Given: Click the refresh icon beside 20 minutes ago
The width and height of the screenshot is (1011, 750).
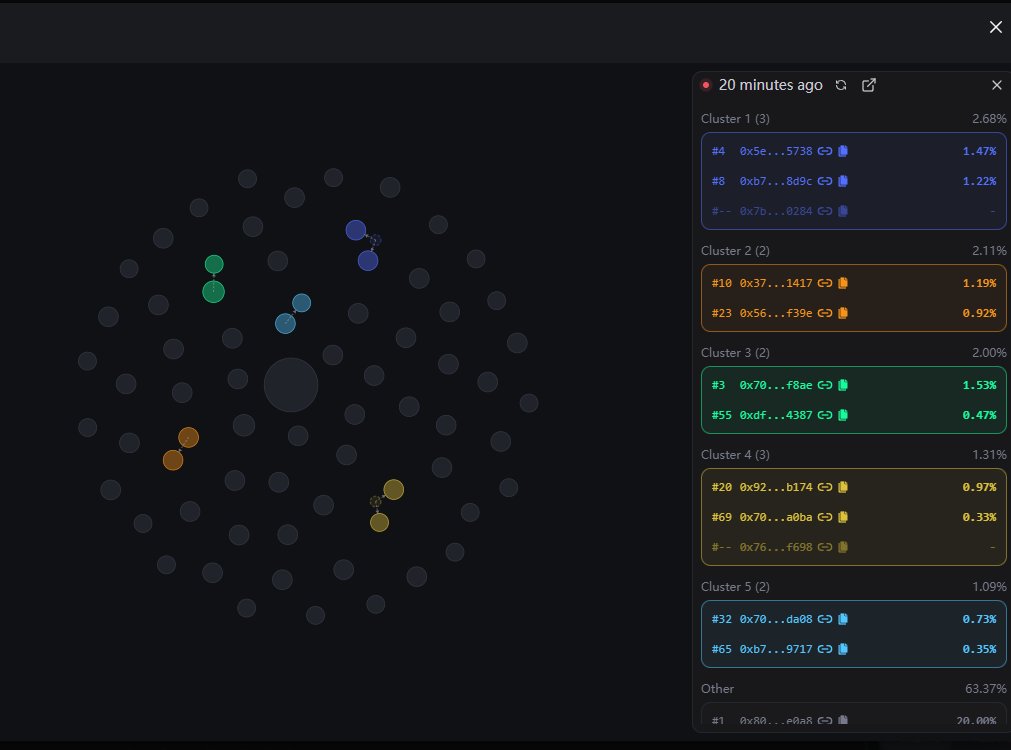Looking at the screenshot, I should [x=841, y=85].
